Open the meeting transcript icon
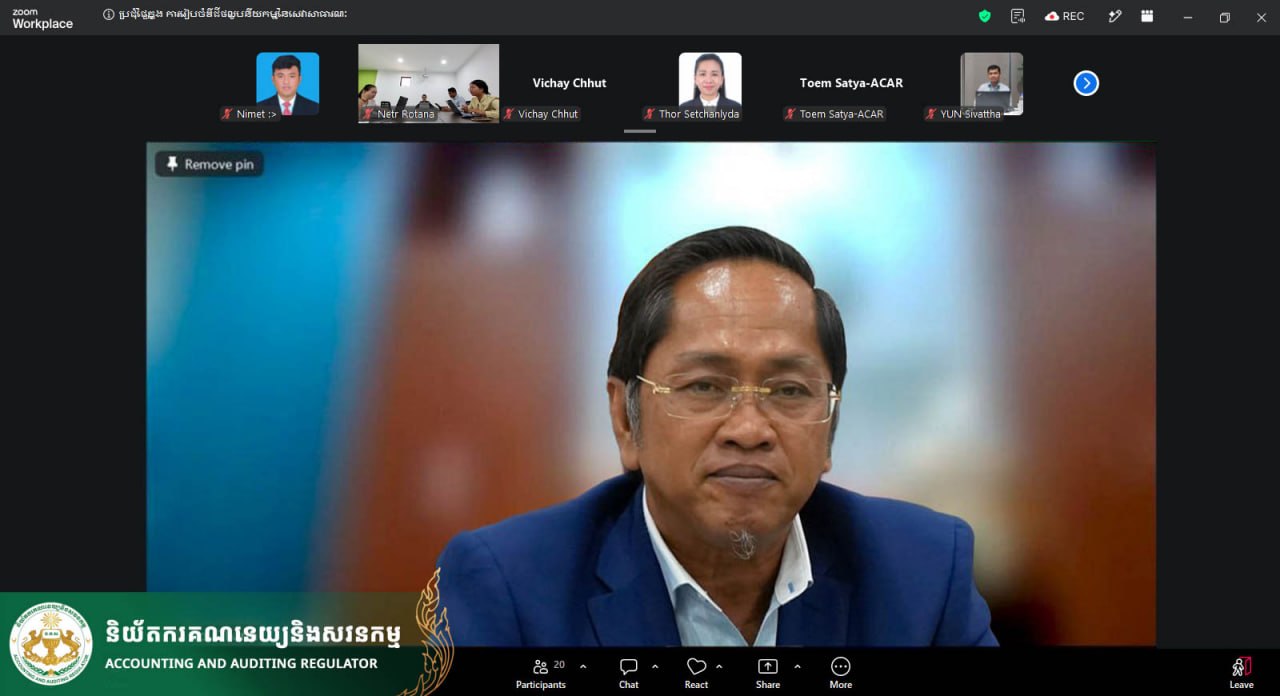 point(1018,16)
